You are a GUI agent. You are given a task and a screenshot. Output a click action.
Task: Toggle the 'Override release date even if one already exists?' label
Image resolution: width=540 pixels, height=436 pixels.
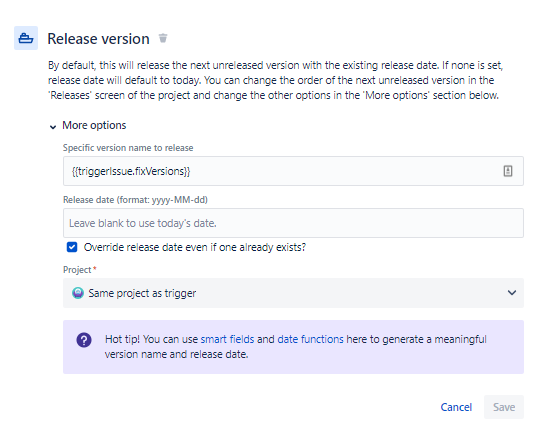click(x=195, y=247)
